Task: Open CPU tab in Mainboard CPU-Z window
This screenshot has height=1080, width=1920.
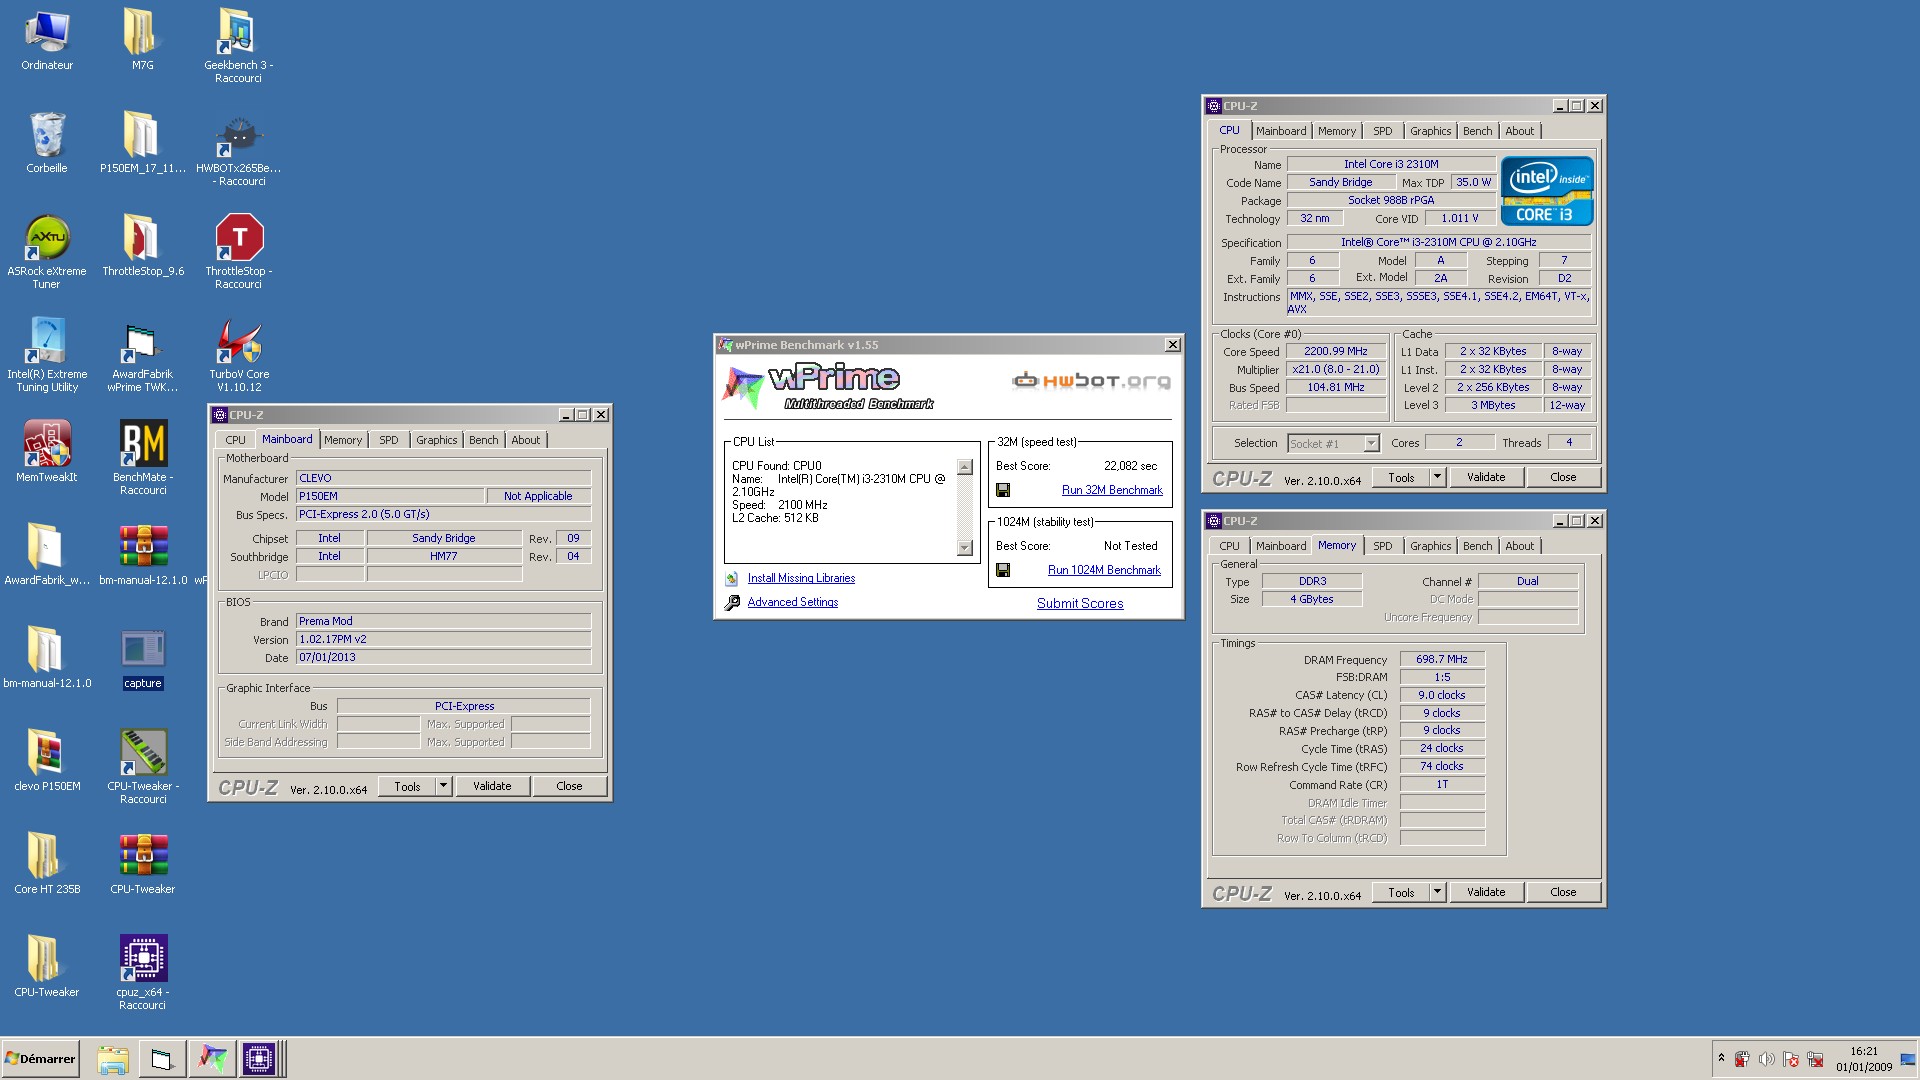Action: [x=235, y=440]
